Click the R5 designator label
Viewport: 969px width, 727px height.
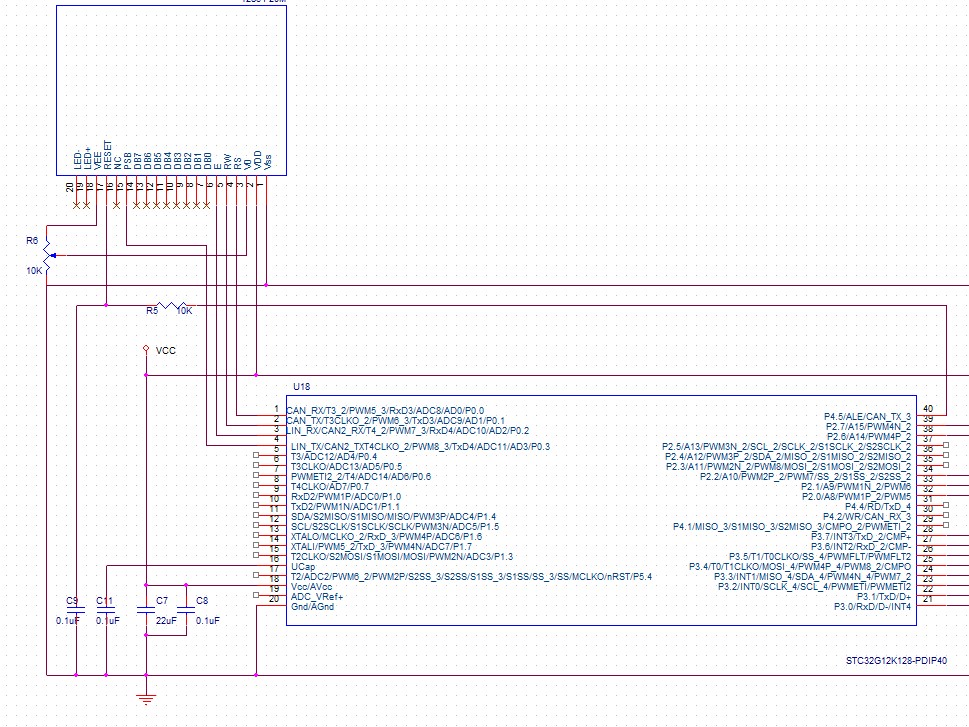(x=152, y=310)
